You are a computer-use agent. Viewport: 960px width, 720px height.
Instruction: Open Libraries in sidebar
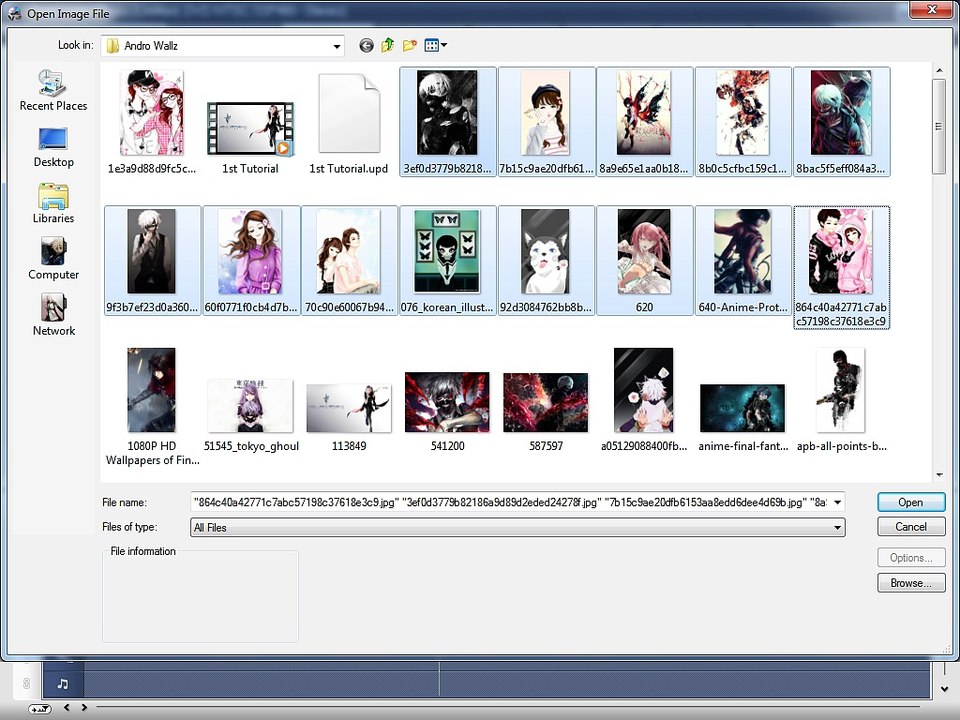point(53,203)
